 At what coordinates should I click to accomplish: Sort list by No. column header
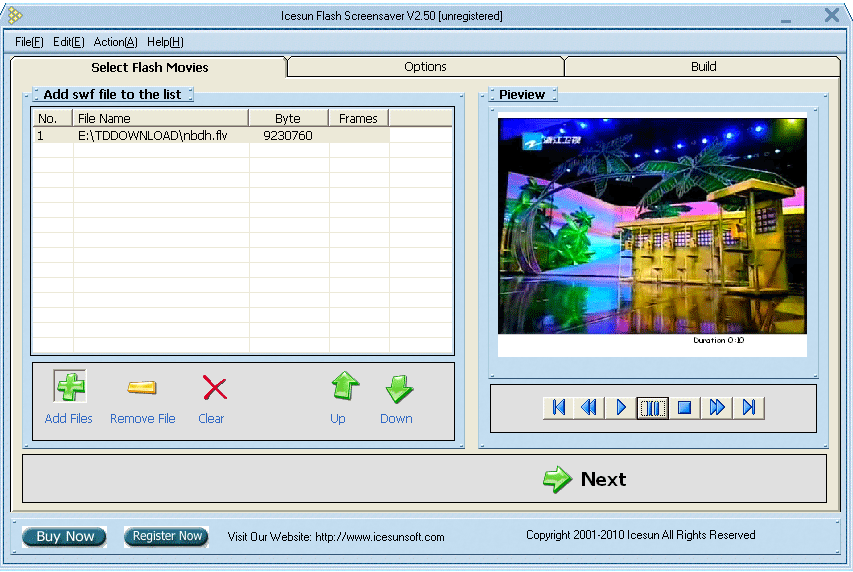pyautogui.click(x=52, y=118)
